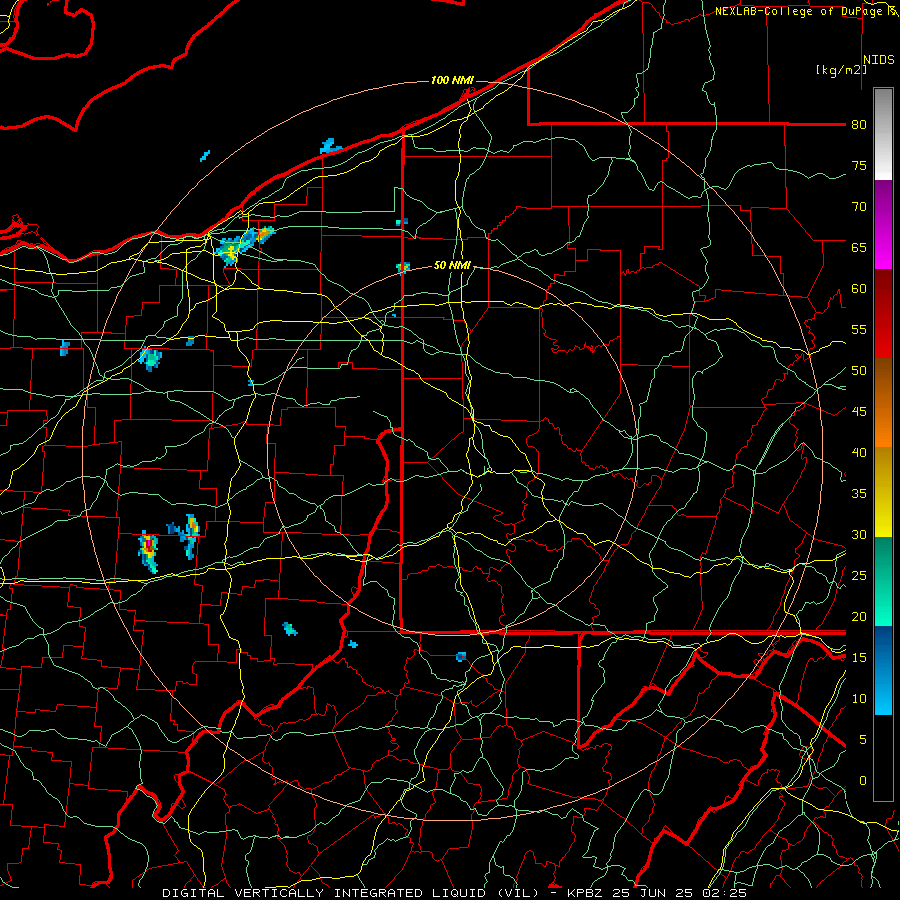
Task: Click the 65 value on the VIL scale
Action: coord(859,247)
